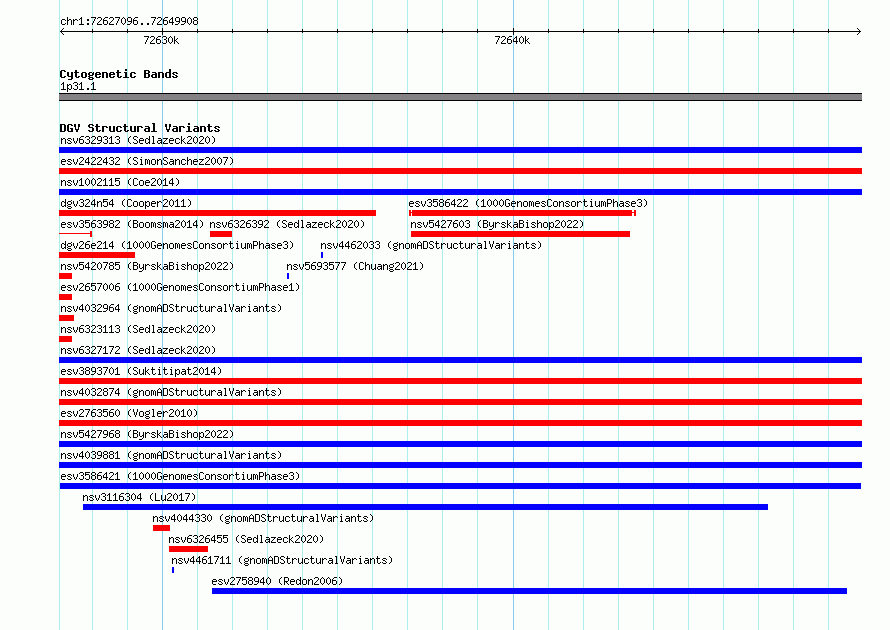Screen dimensions: 890x630
Task: Click nsv4462033 (gnomADStructuralVariants) label
Action: [431, 245]
